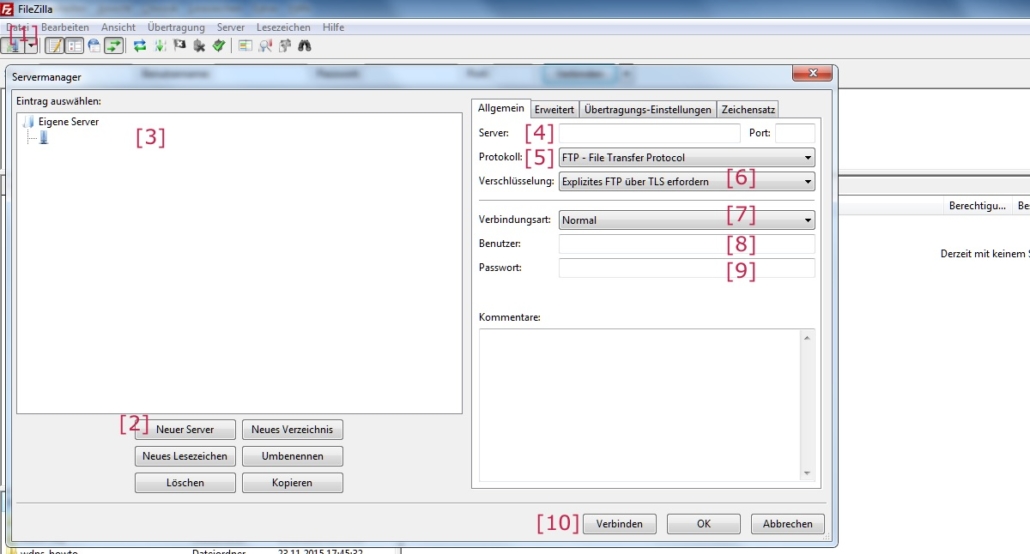1030x554 pixels.
Task: Click the binoculars file search icon
Action: tap(305, 46)
